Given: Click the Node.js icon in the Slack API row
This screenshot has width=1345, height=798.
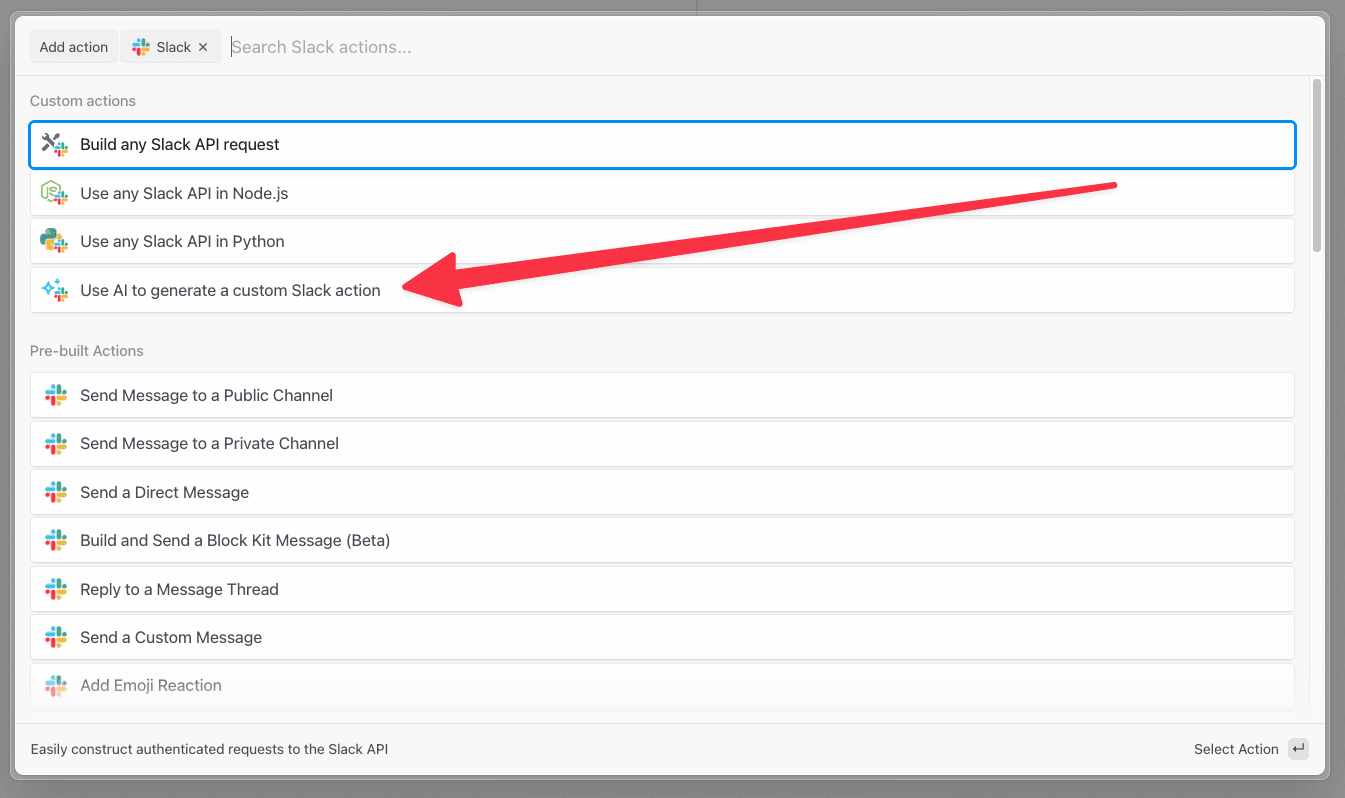Looking at the screenshot, I should [54, 193].
